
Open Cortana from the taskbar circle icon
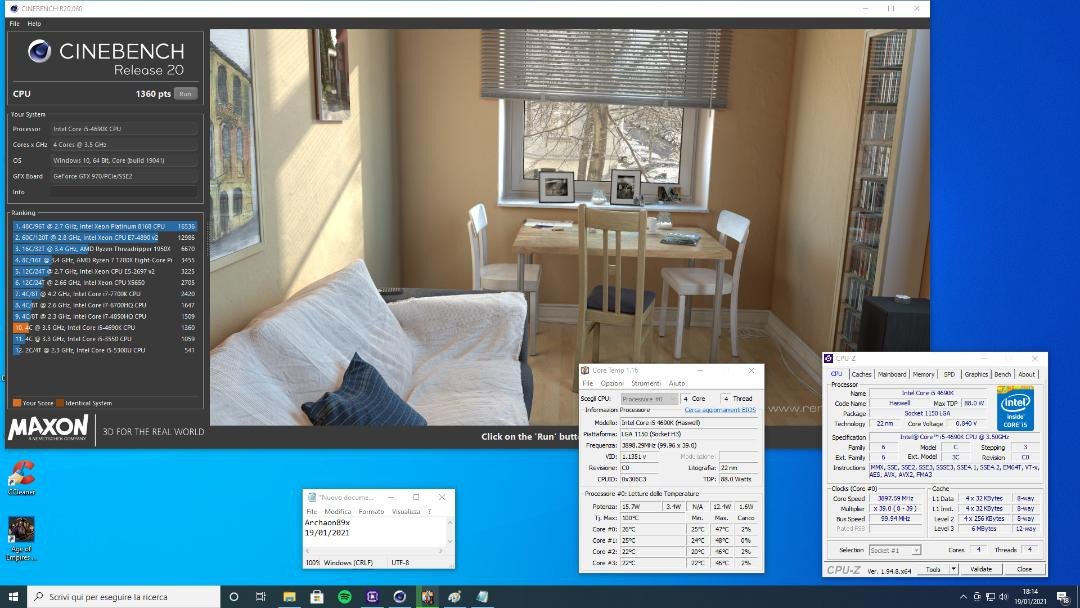(233, 596)
